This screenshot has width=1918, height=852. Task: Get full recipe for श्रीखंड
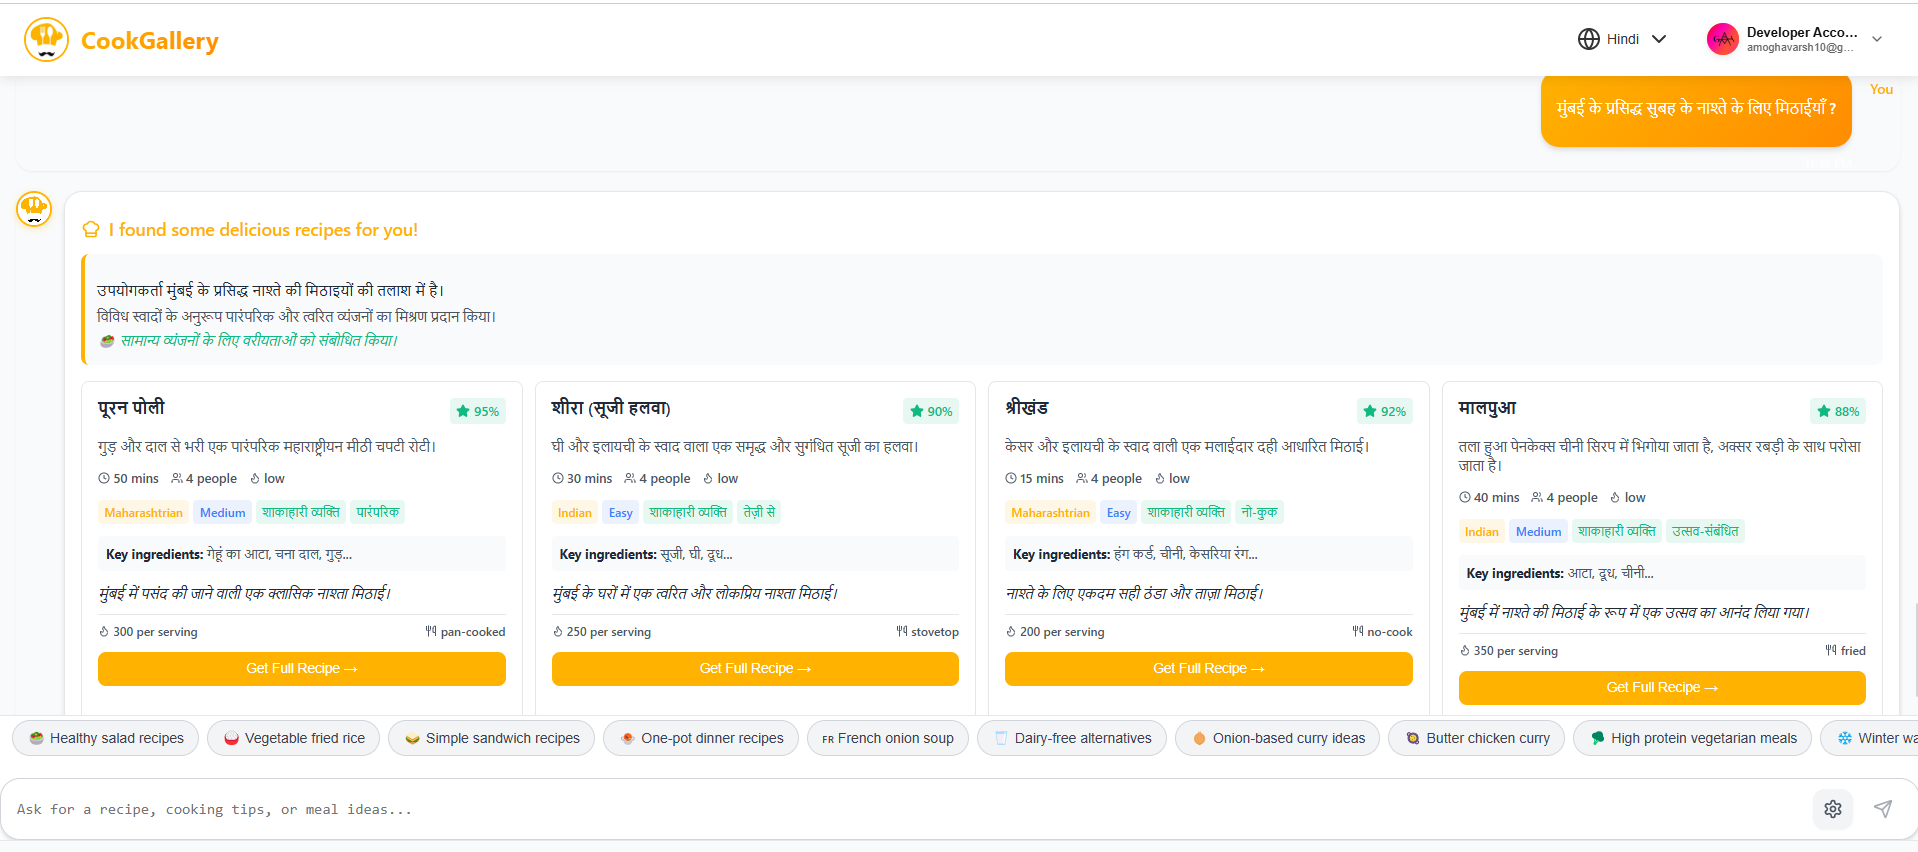[1208, 669]
